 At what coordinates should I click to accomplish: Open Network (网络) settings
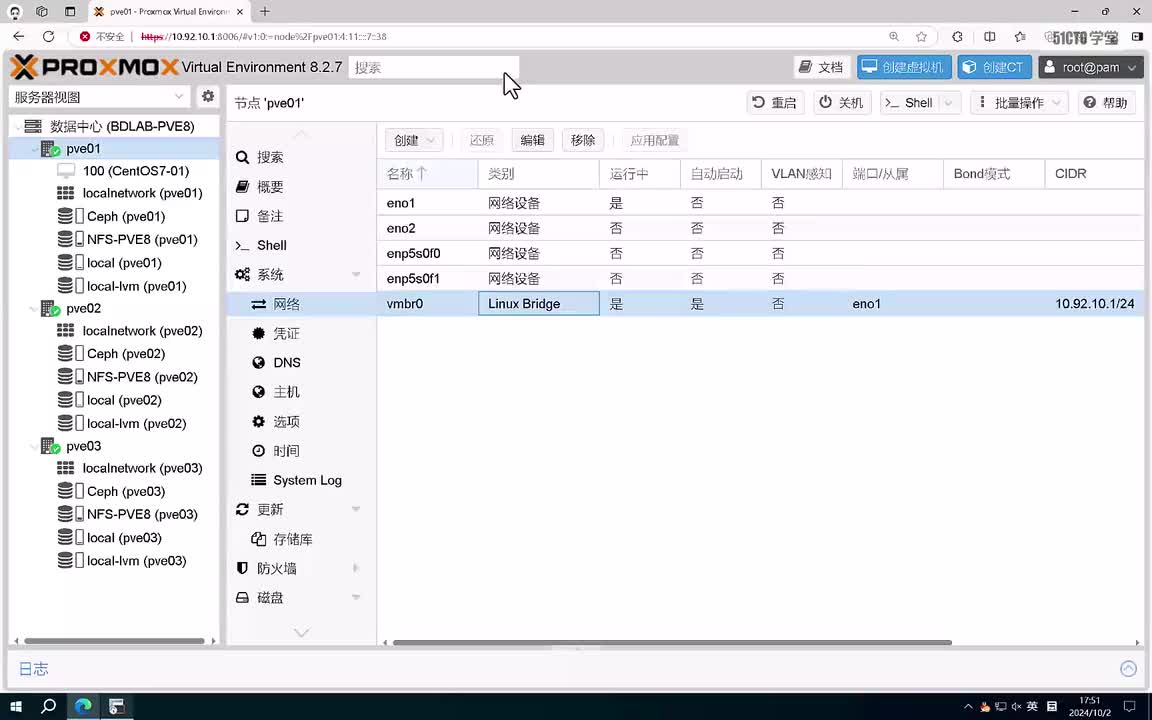pyautogui.click(x=301, y=304)
